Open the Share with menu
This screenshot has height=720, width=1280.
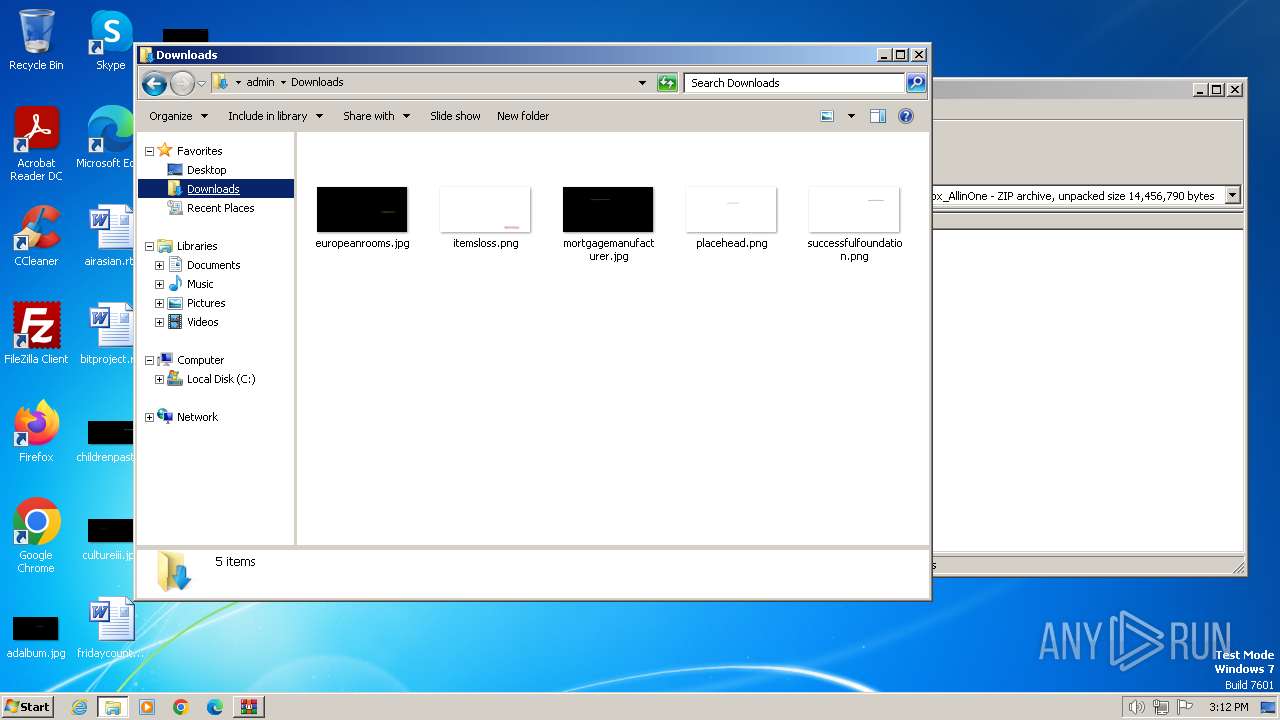click(x=376, y=116)
